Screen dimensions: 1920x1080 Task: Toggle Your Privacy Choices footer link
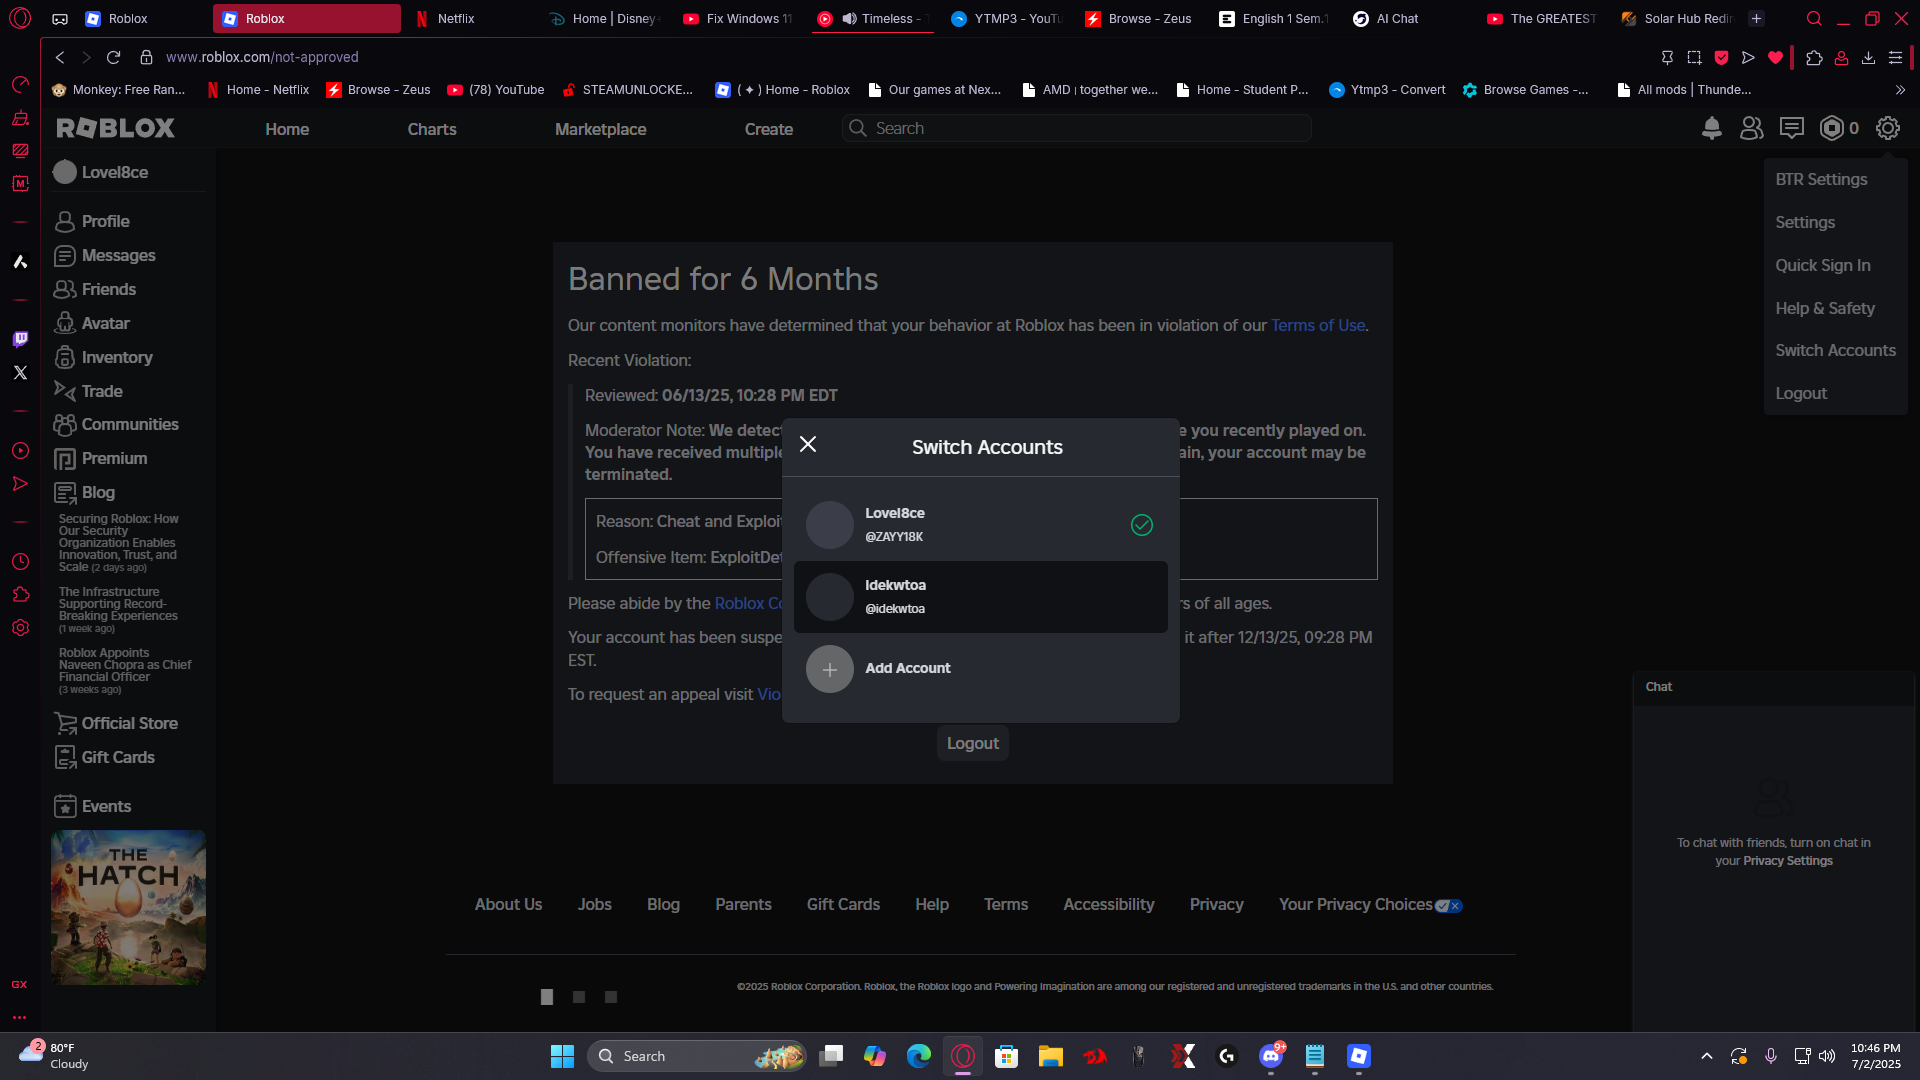click(1370, 905)
